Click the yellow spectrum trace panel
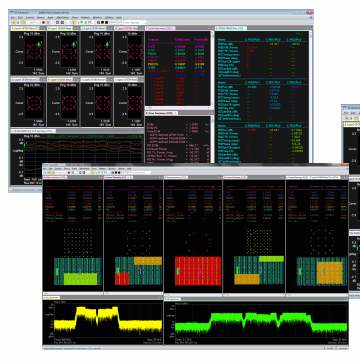The width and height of the screenshot is (360, 363). click(103, 321)
